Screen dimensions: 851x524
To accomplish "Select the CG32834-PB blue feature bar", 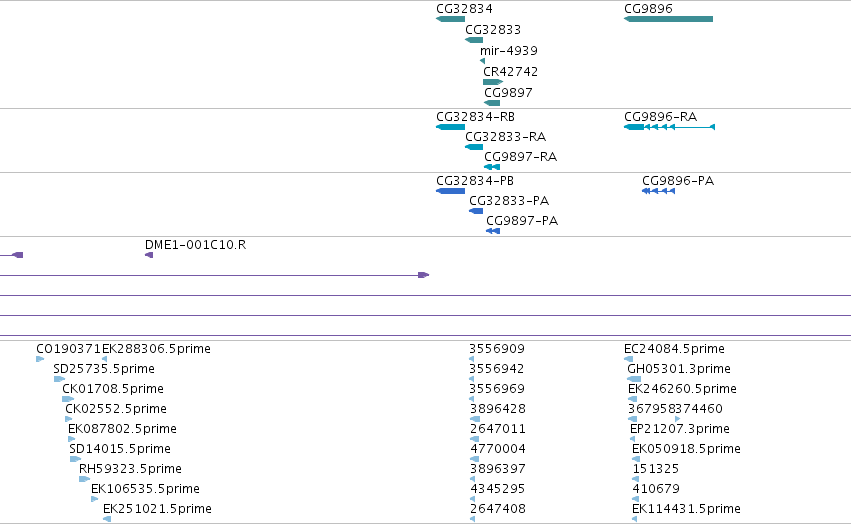I will pyautogui.click(x=450, y=191).
